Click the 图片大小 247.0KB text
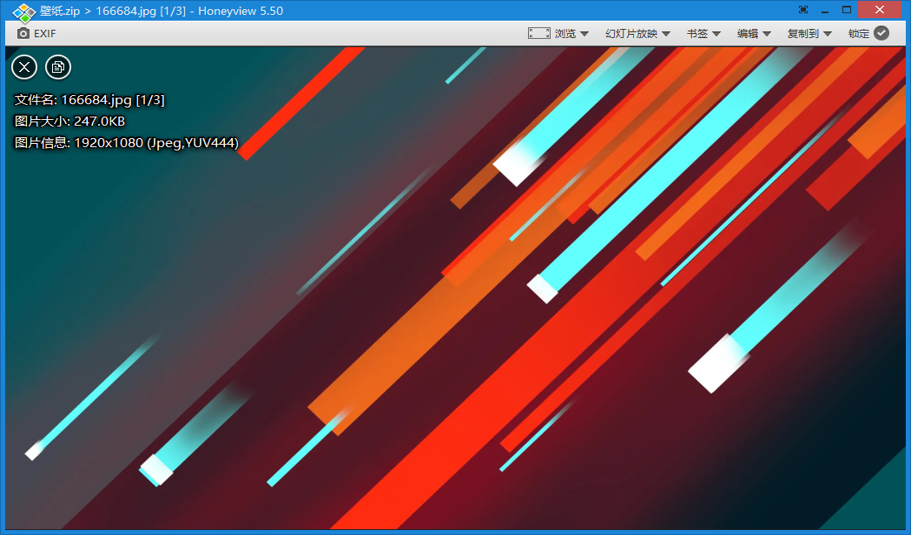Viewport: 911px width, 535px height. 70,121
